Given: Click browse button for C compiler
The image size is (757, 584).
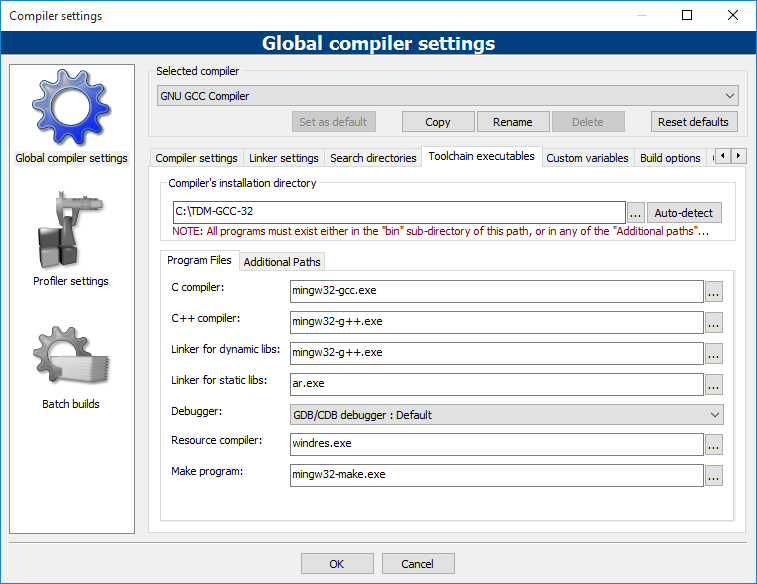Looking at the screenshot, I should [x=713, y=292].
